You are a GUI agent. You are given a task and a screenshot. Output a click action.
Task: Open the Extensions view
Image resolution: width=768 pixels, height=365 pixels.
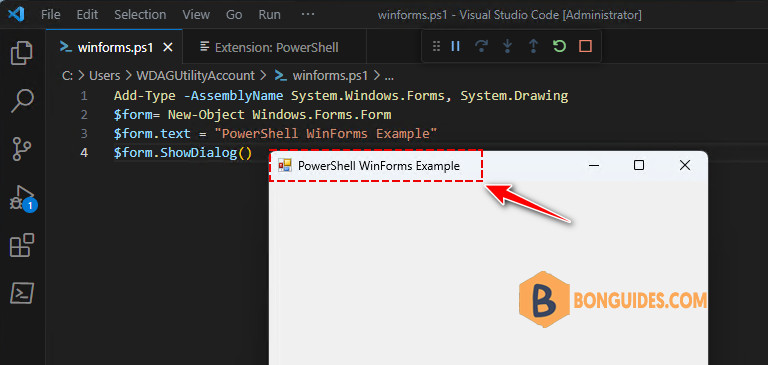pos(22,245)
